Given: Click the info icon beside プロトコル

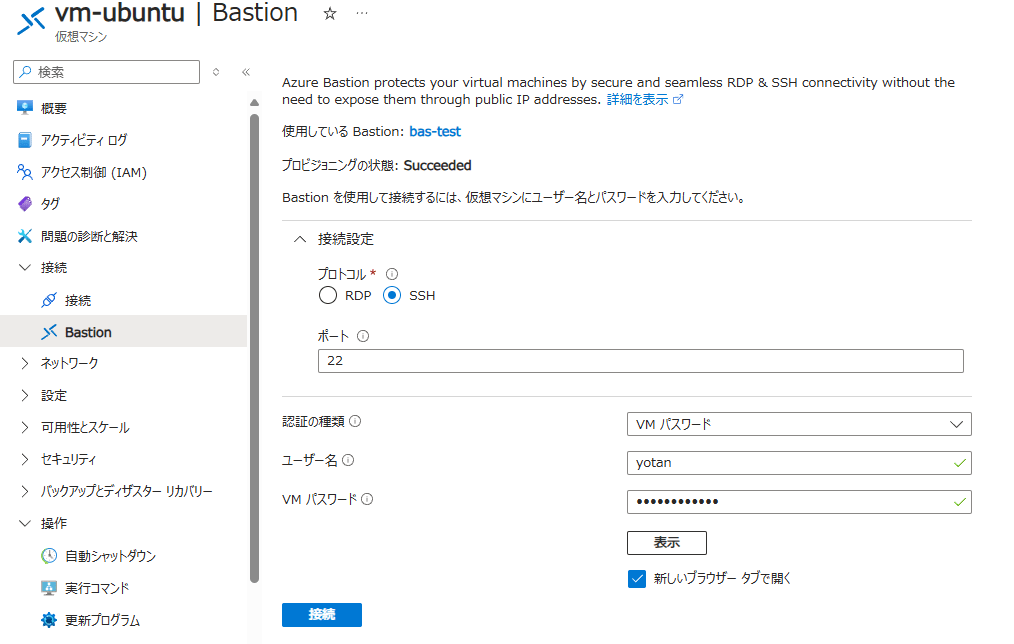Looking at the screenshot, I should 392,274.
